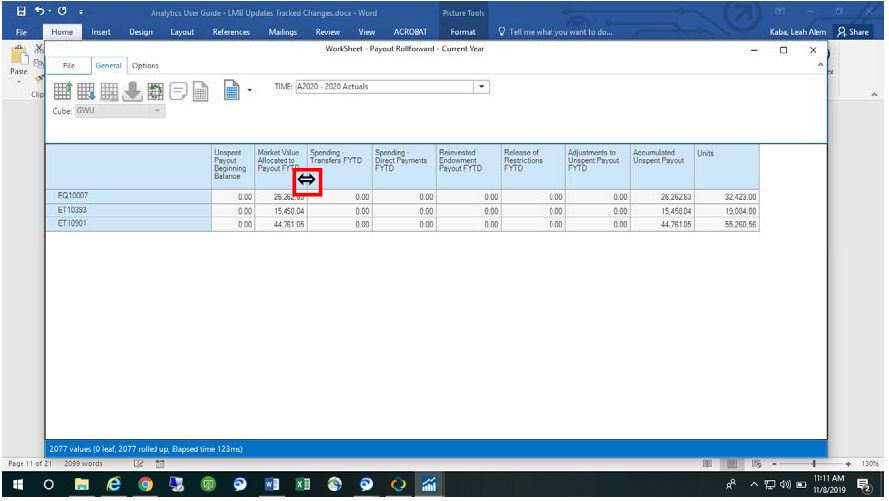Click the taskbar clock showing 11:11 AM
Image resolution: width=889 pixels, height=501 pixels.
[829, 485]
